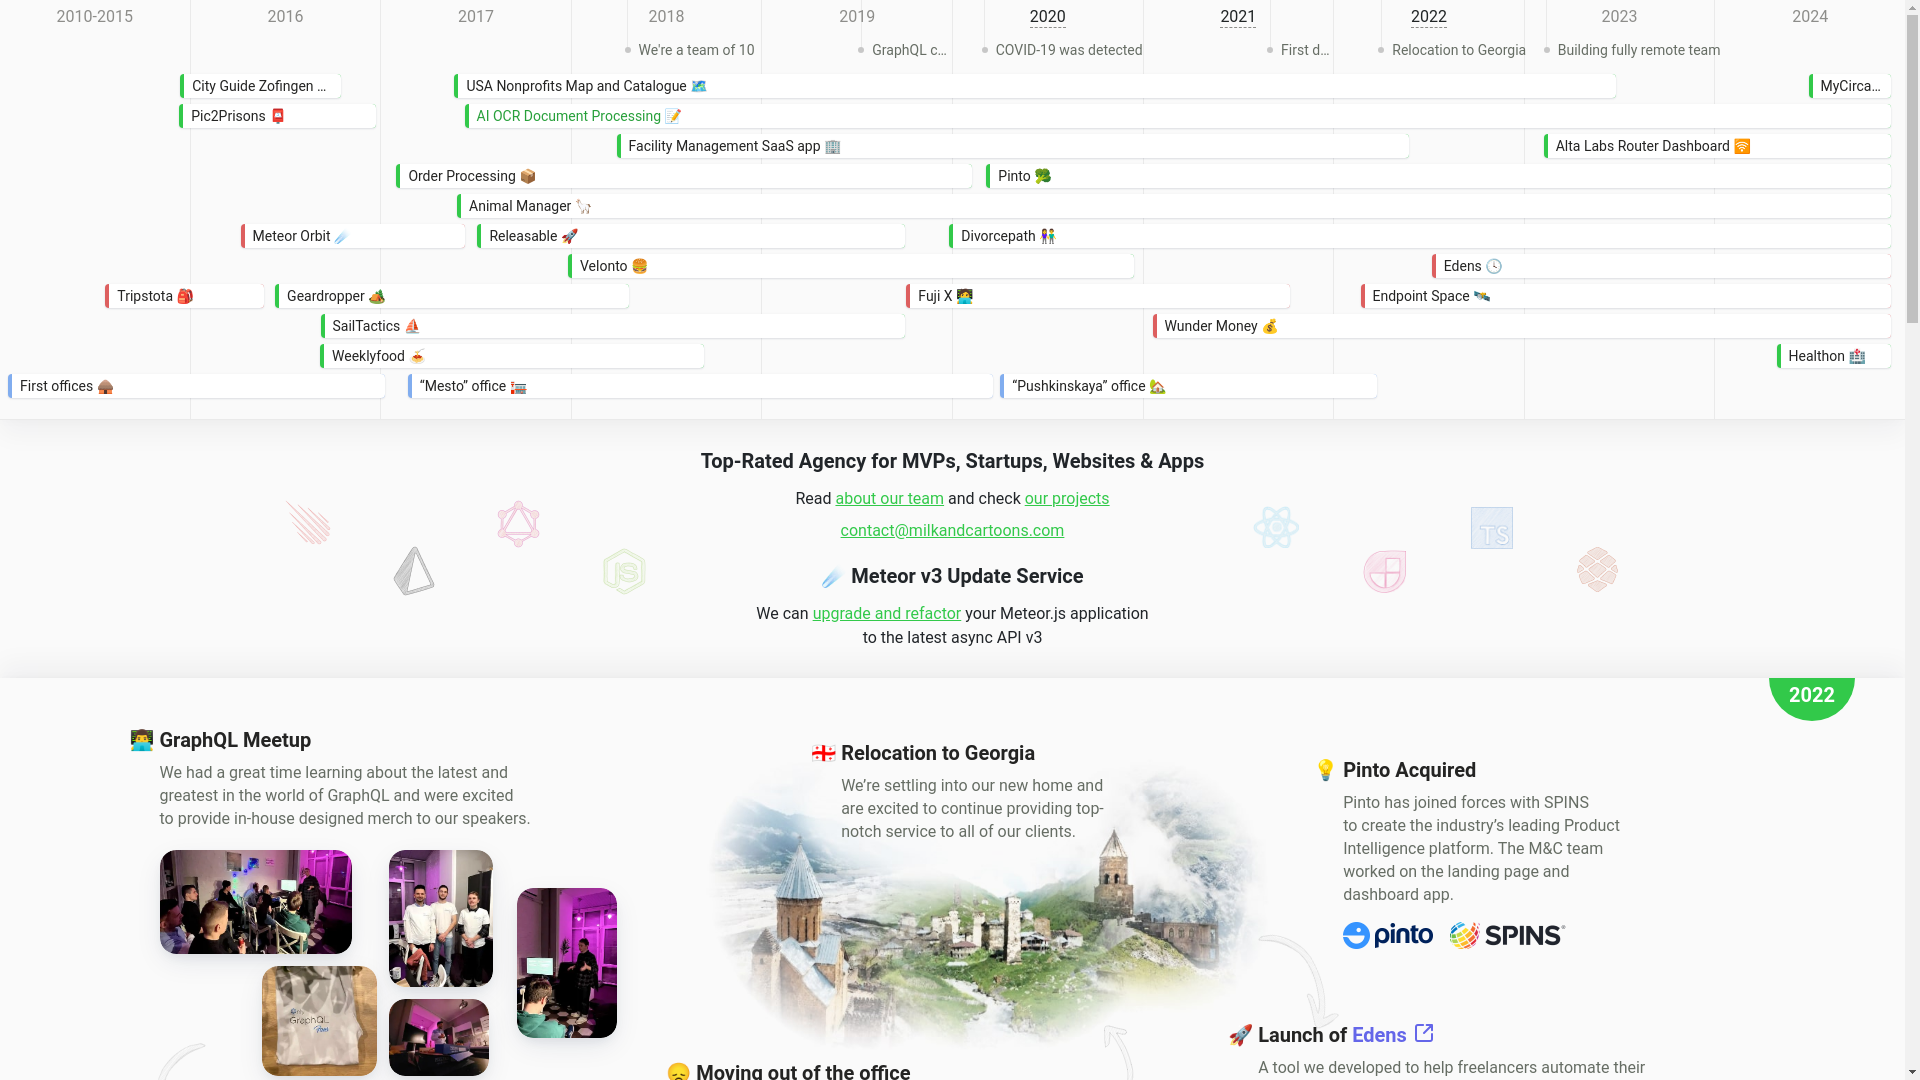
Task: Open the Pic2Prisons project bar
Action: point(278,116)
